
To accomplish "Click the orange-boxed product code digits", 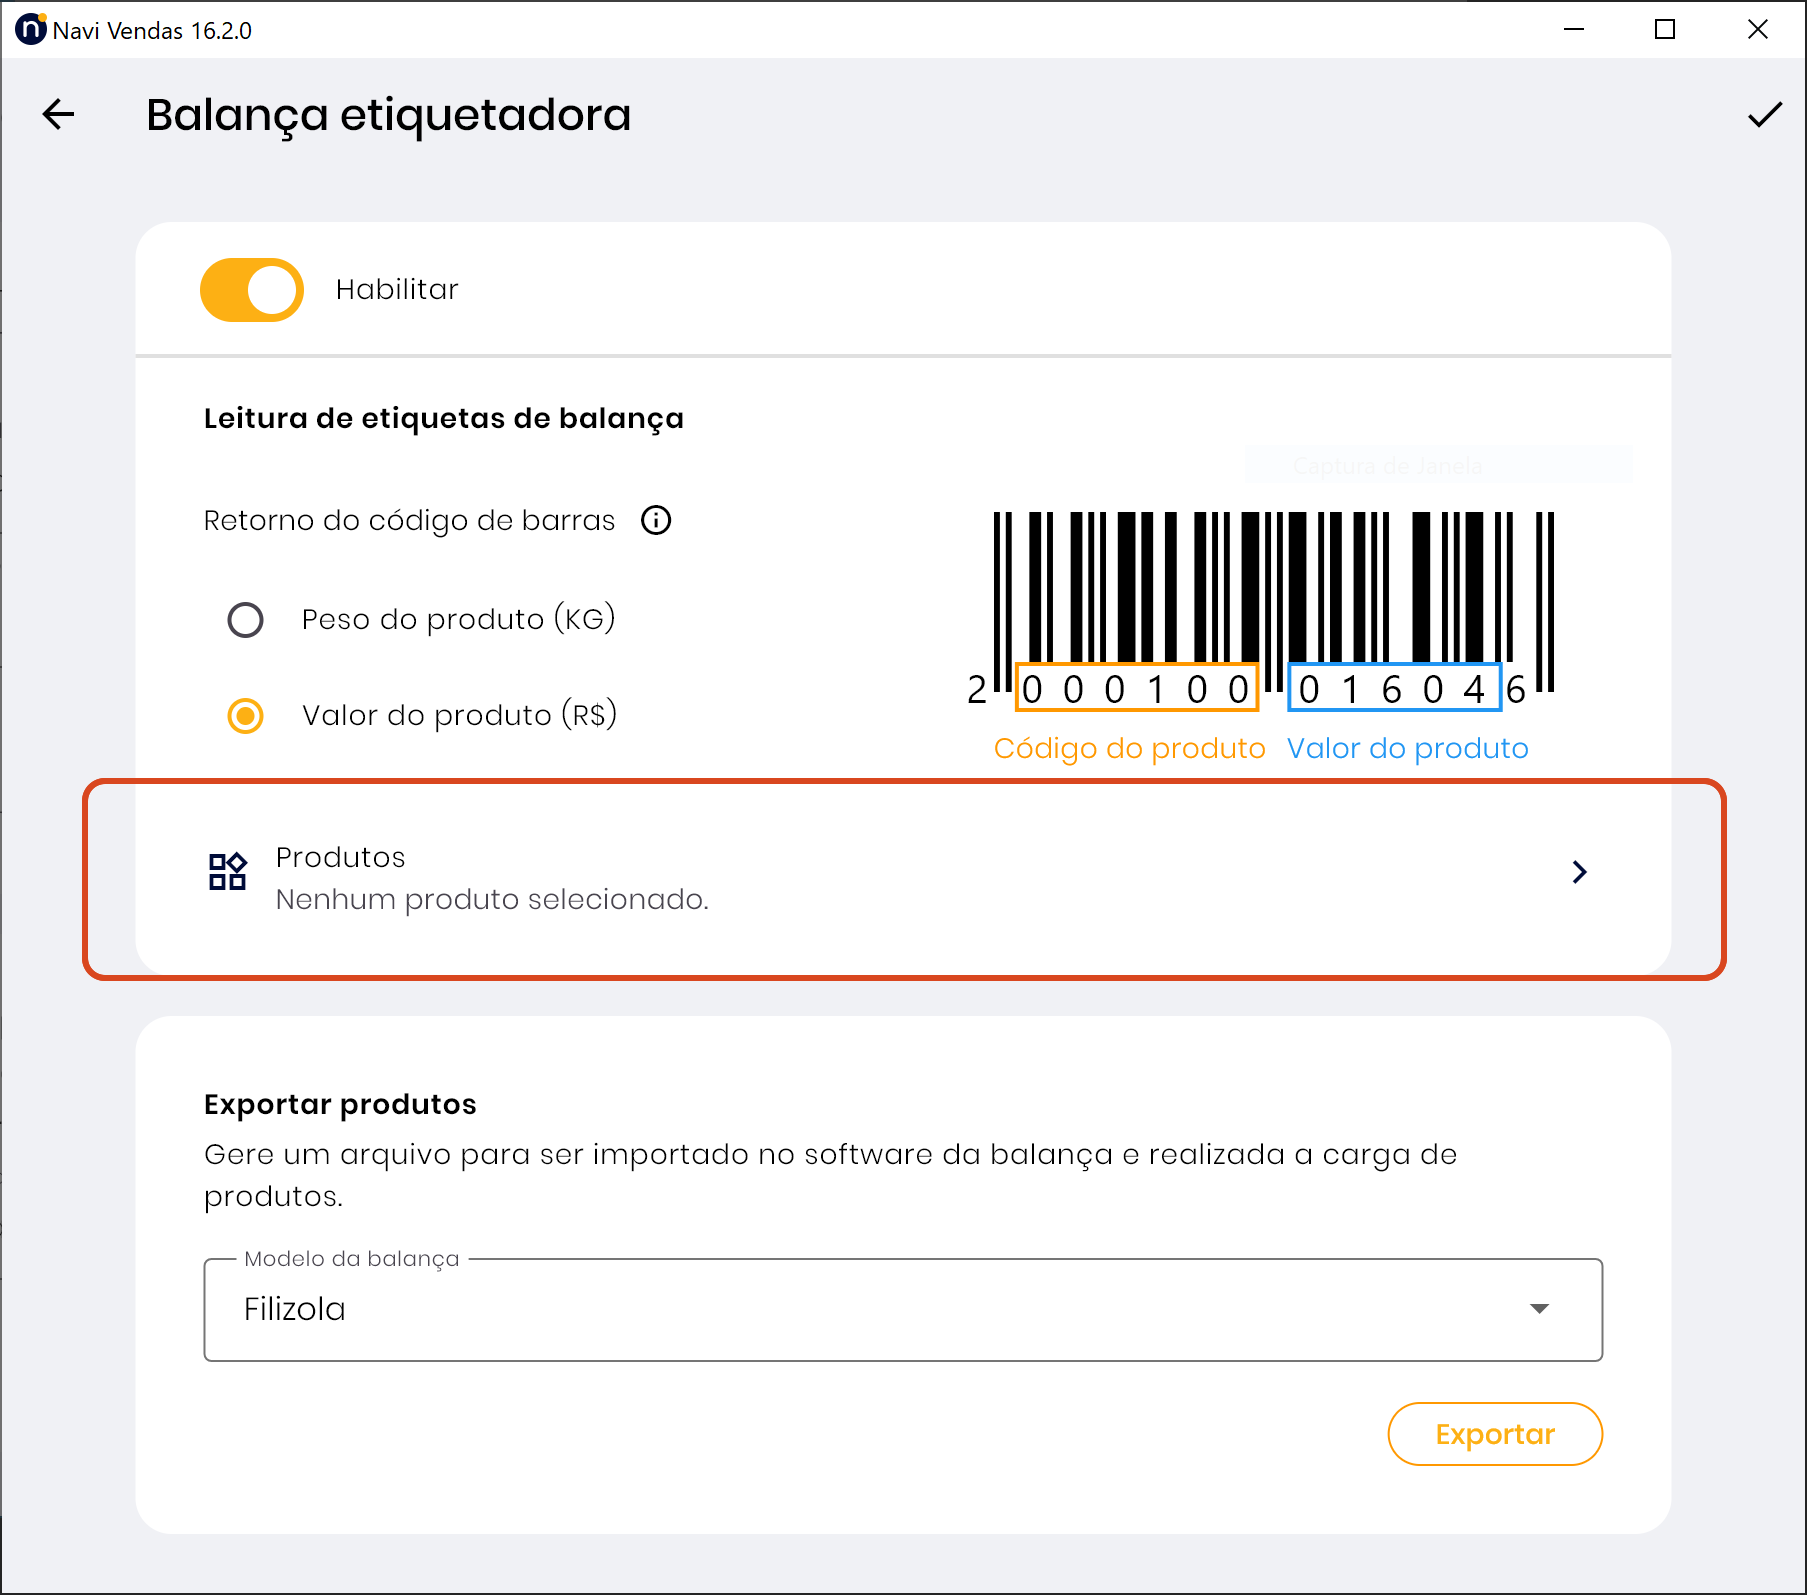I will coord(1136,689).
